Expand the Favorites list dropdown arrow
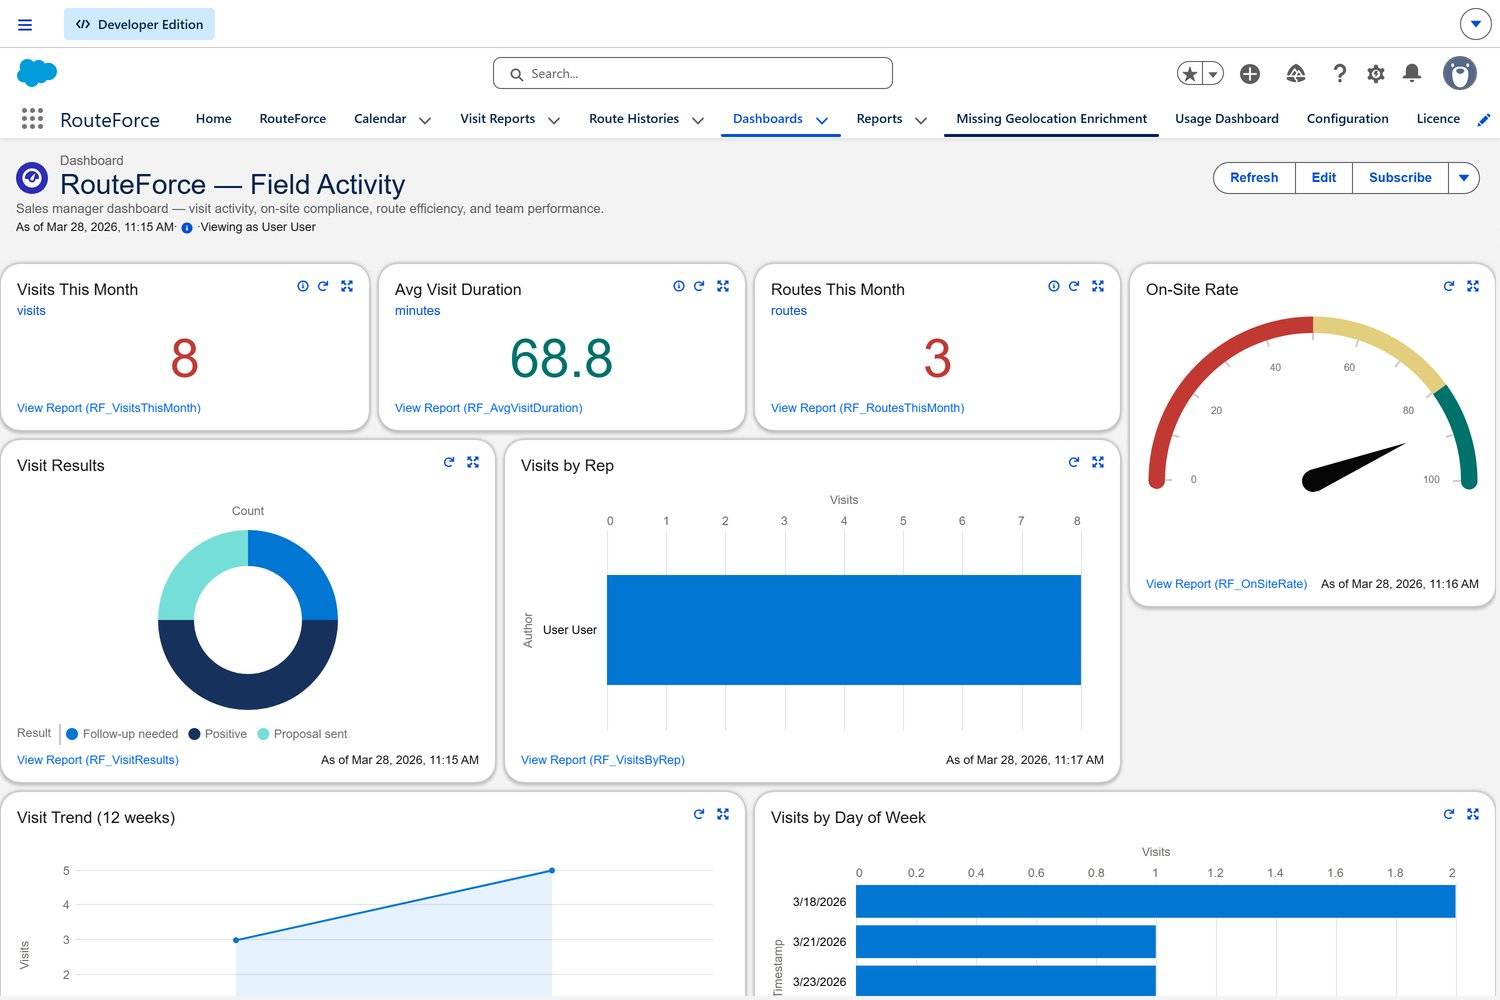1500x1000 pixels. coord(1213,74)
